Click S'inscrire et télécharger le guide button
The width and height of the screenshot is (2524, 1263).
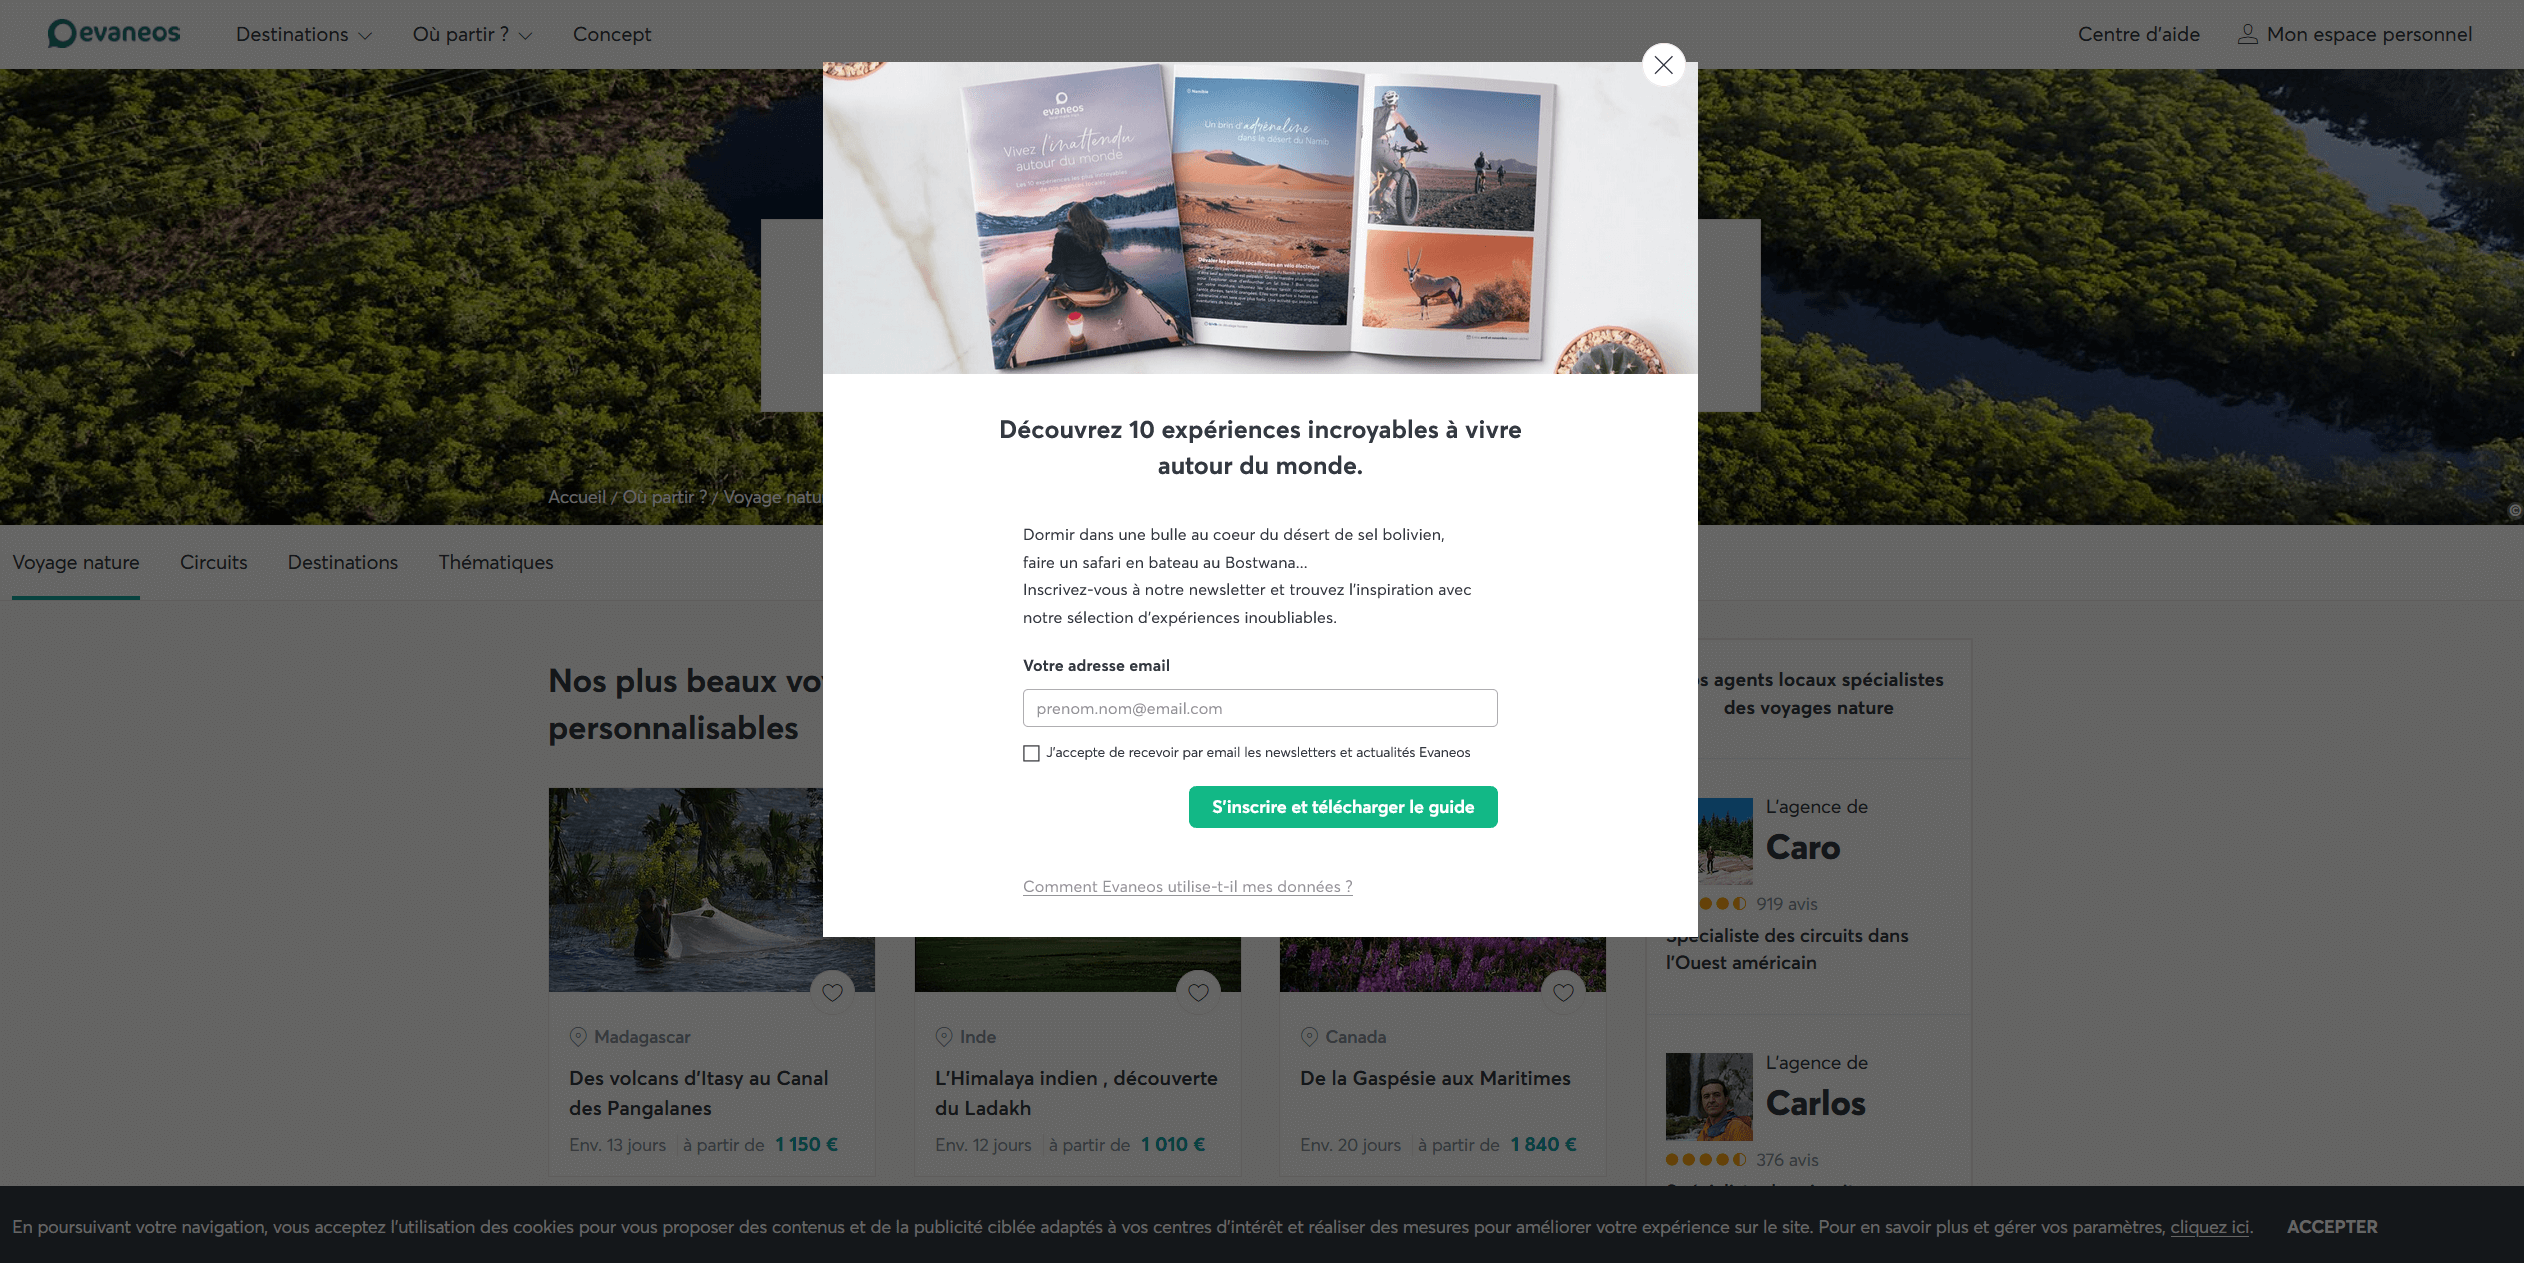pos(1343,807)
